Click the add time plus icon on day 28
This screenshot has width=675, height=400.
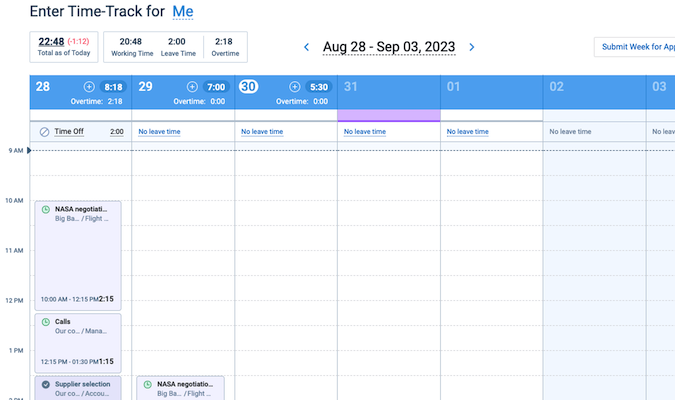click(89, 87)
